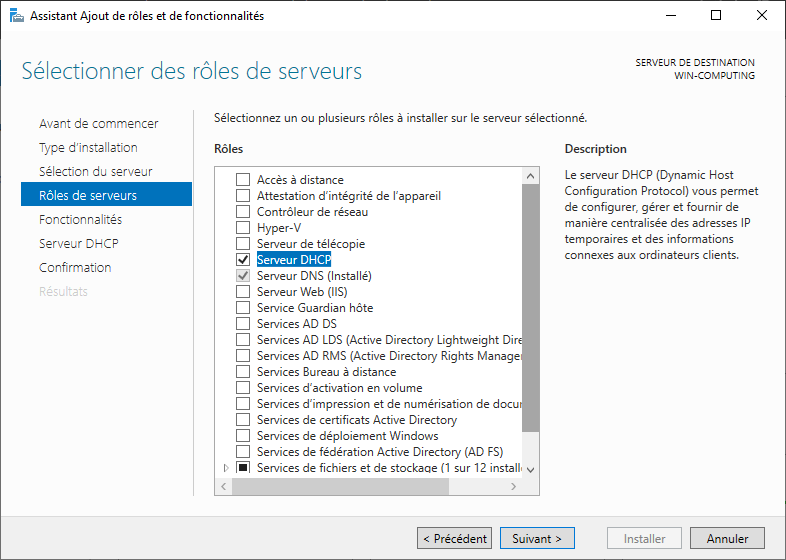Viewport: 786px width, 560px height.
Task: Click the horizontal scrollbar under the roles list
Action: (370, 486)
